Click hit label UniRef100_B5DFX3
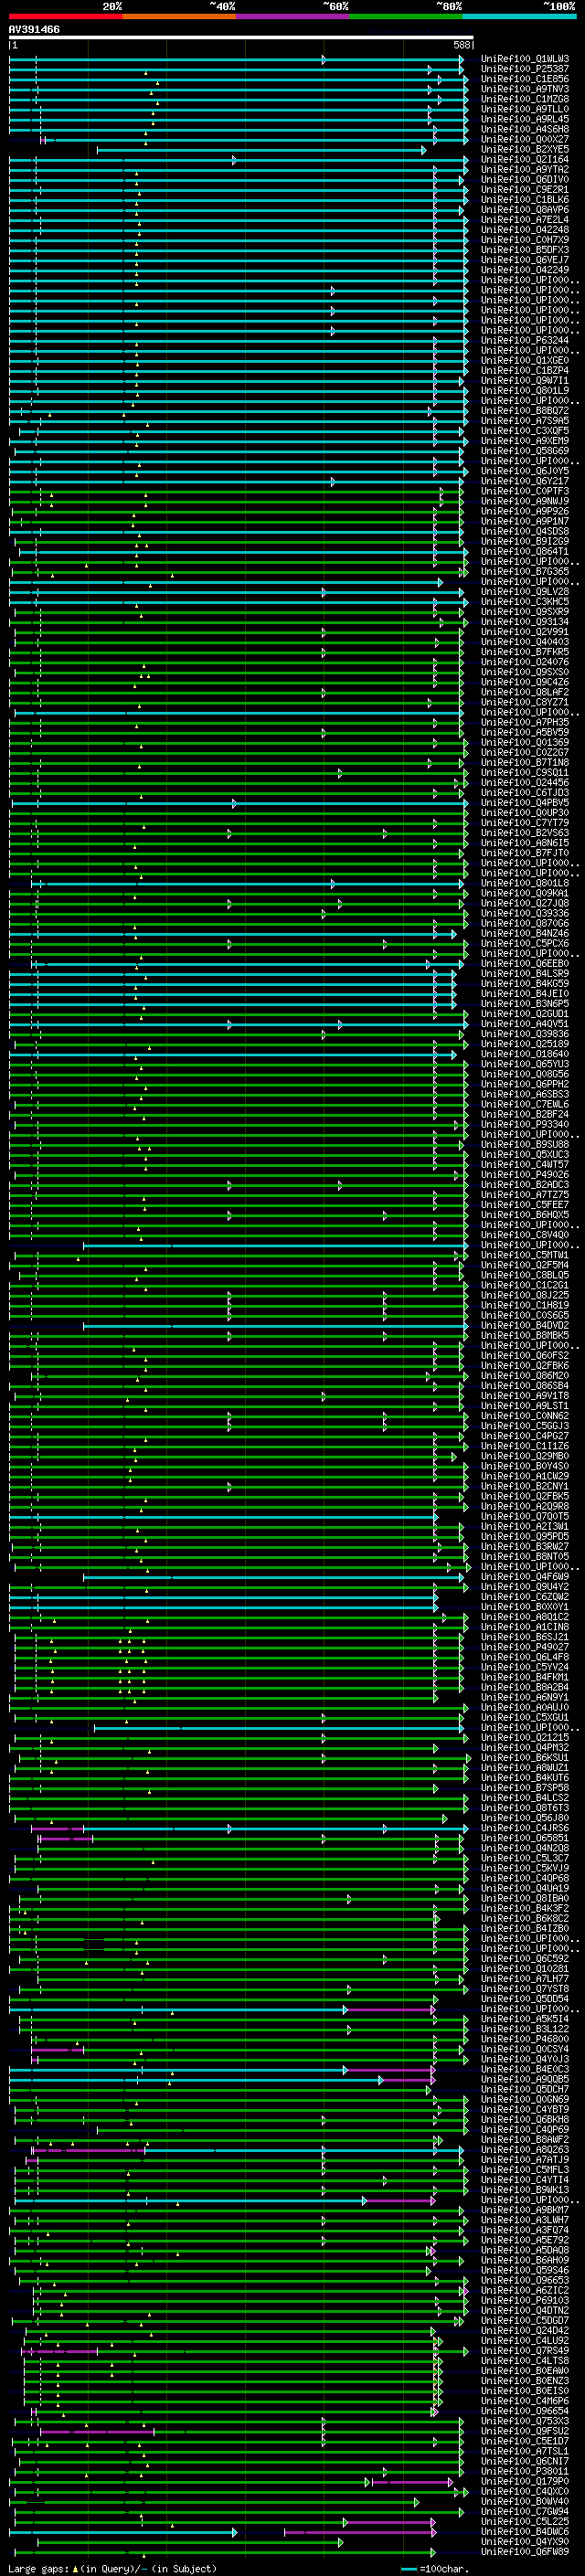The height and width of the screenshot is (2576, 585). [x=525, y=250]
